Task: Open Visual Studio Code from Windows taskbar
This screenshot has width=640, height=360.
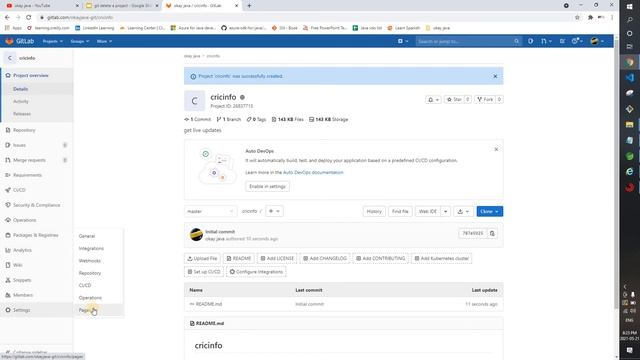Action: point(629,77)
